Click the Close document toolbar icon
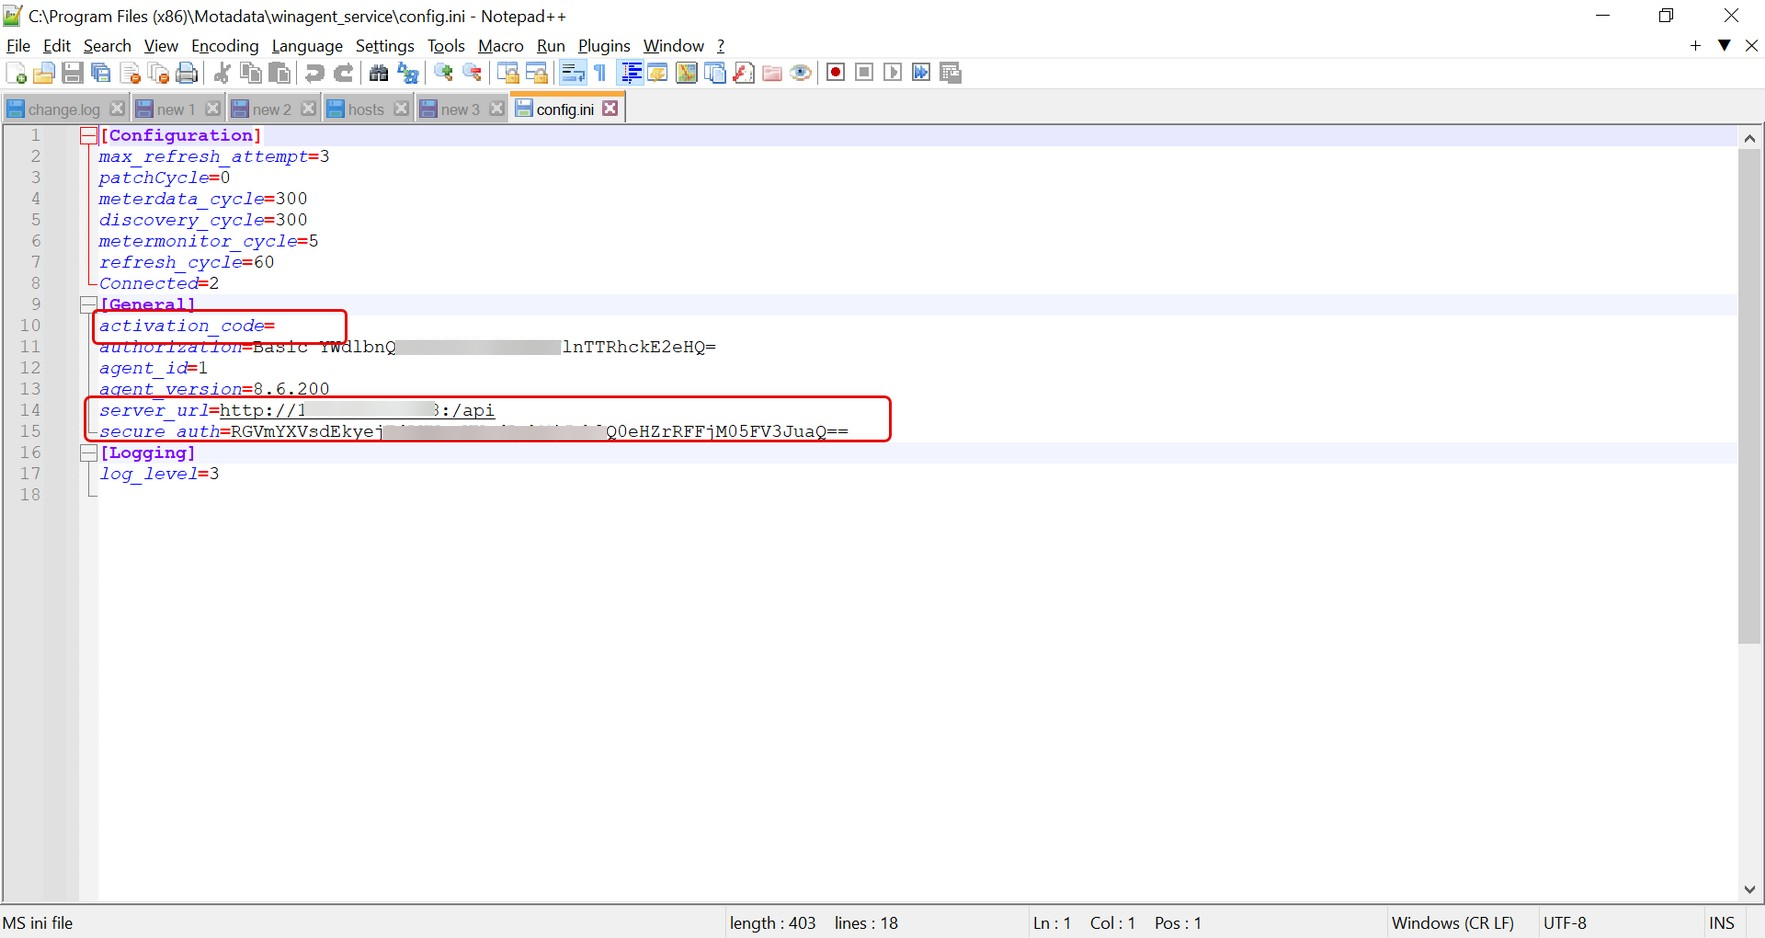 point(130,73)
